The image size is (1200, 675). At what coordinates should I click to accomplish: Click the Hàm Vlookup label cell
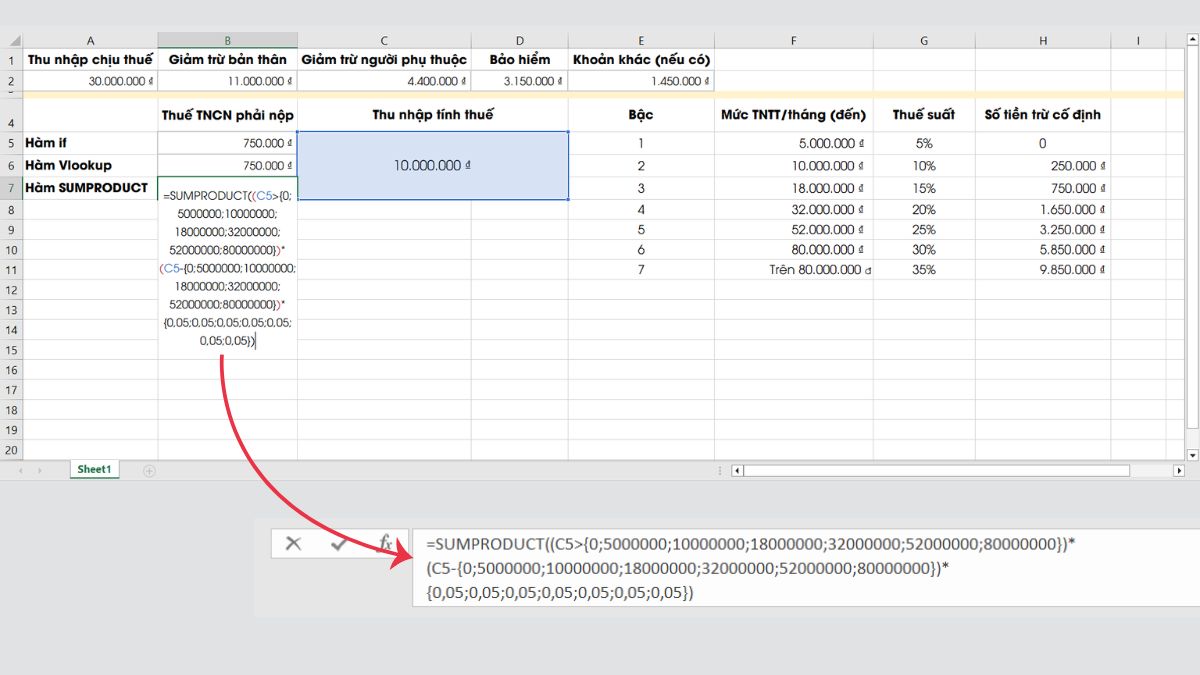click(90, 165)
